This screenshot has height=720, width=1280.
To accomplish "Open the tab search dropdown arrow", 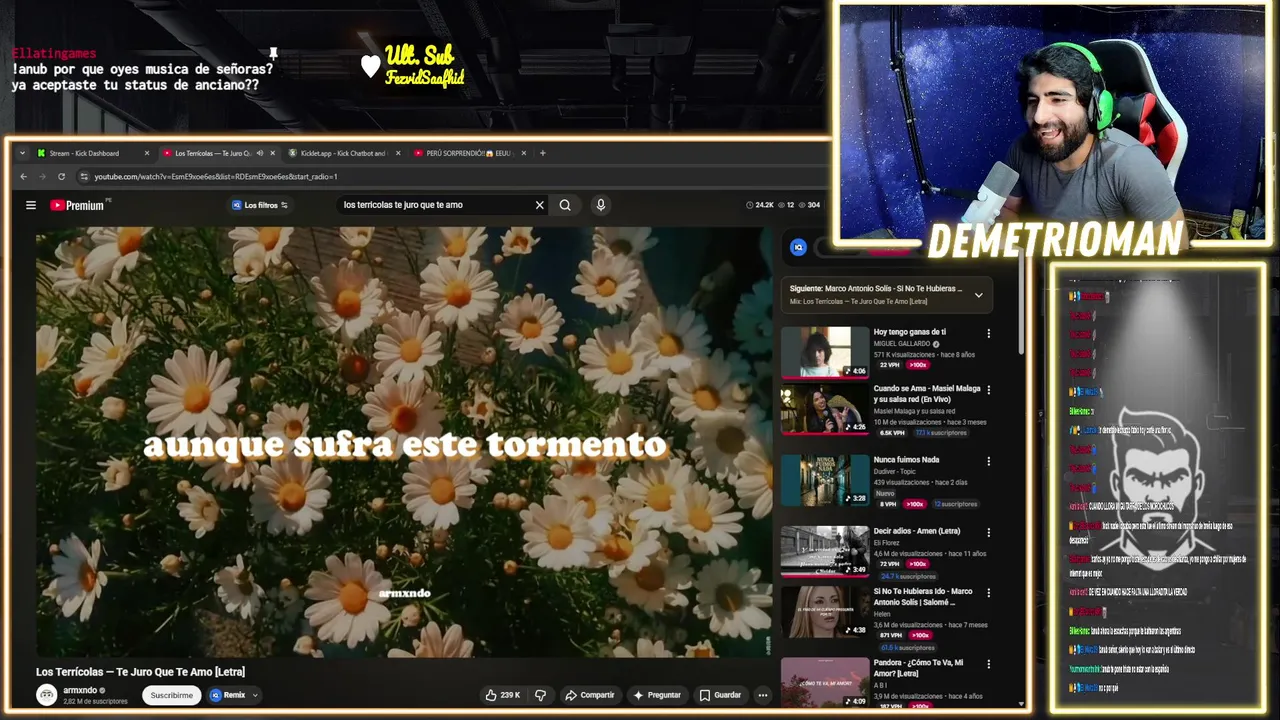I will (22, 153).
